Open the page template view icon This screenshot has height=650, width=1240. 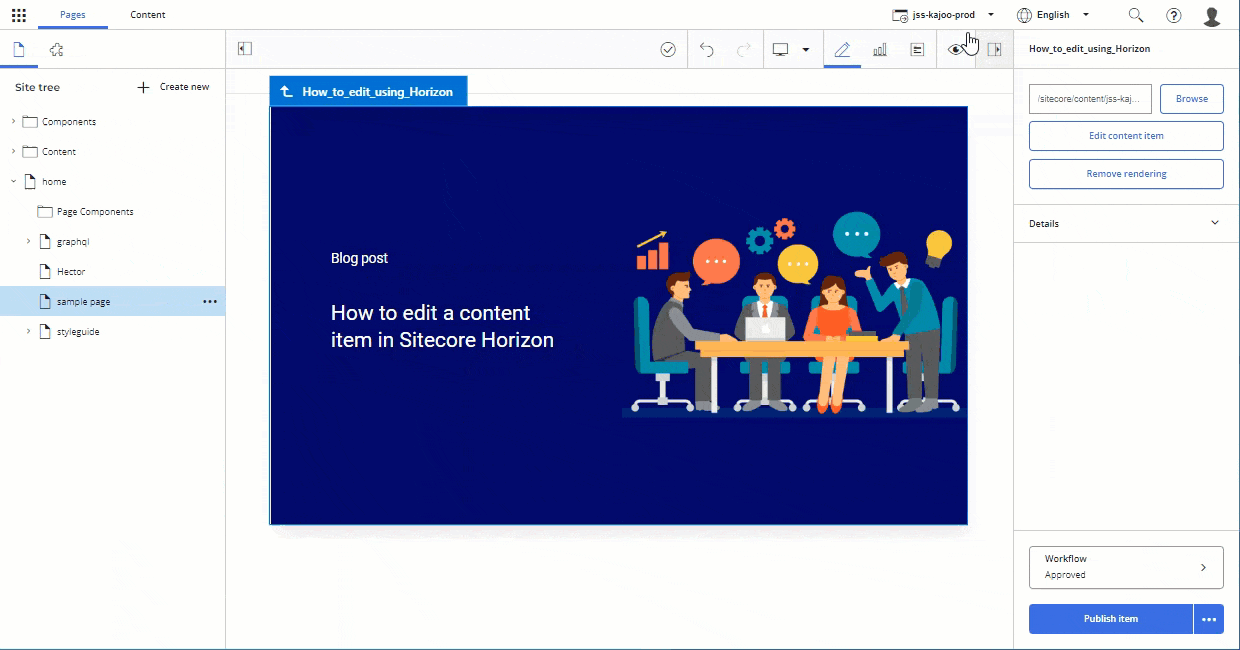pos(917,49)
